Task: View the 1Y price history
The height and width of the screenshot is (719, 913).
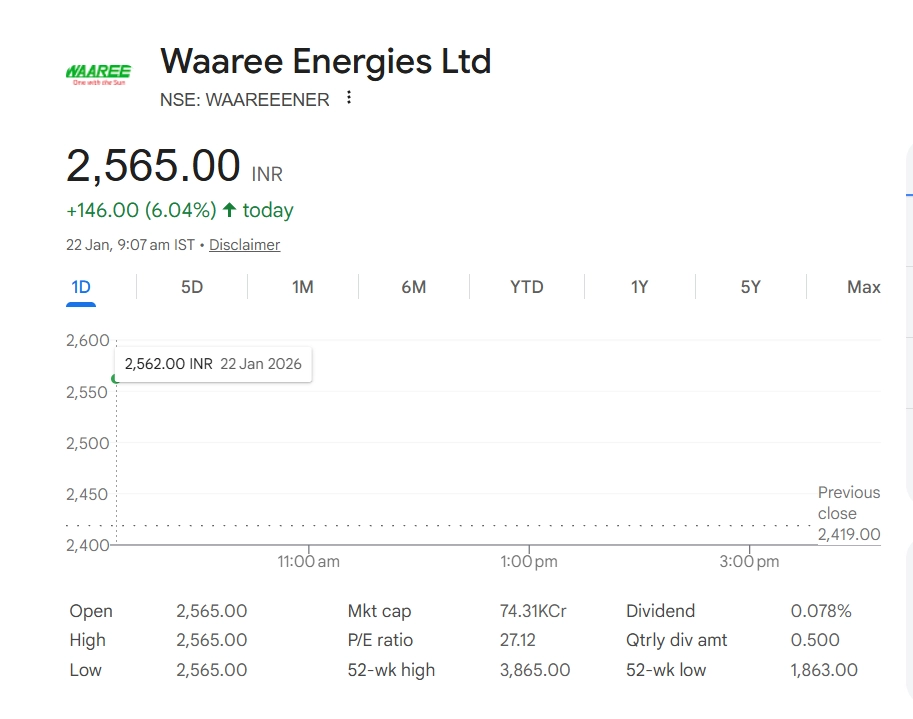Action: point(639,287)
